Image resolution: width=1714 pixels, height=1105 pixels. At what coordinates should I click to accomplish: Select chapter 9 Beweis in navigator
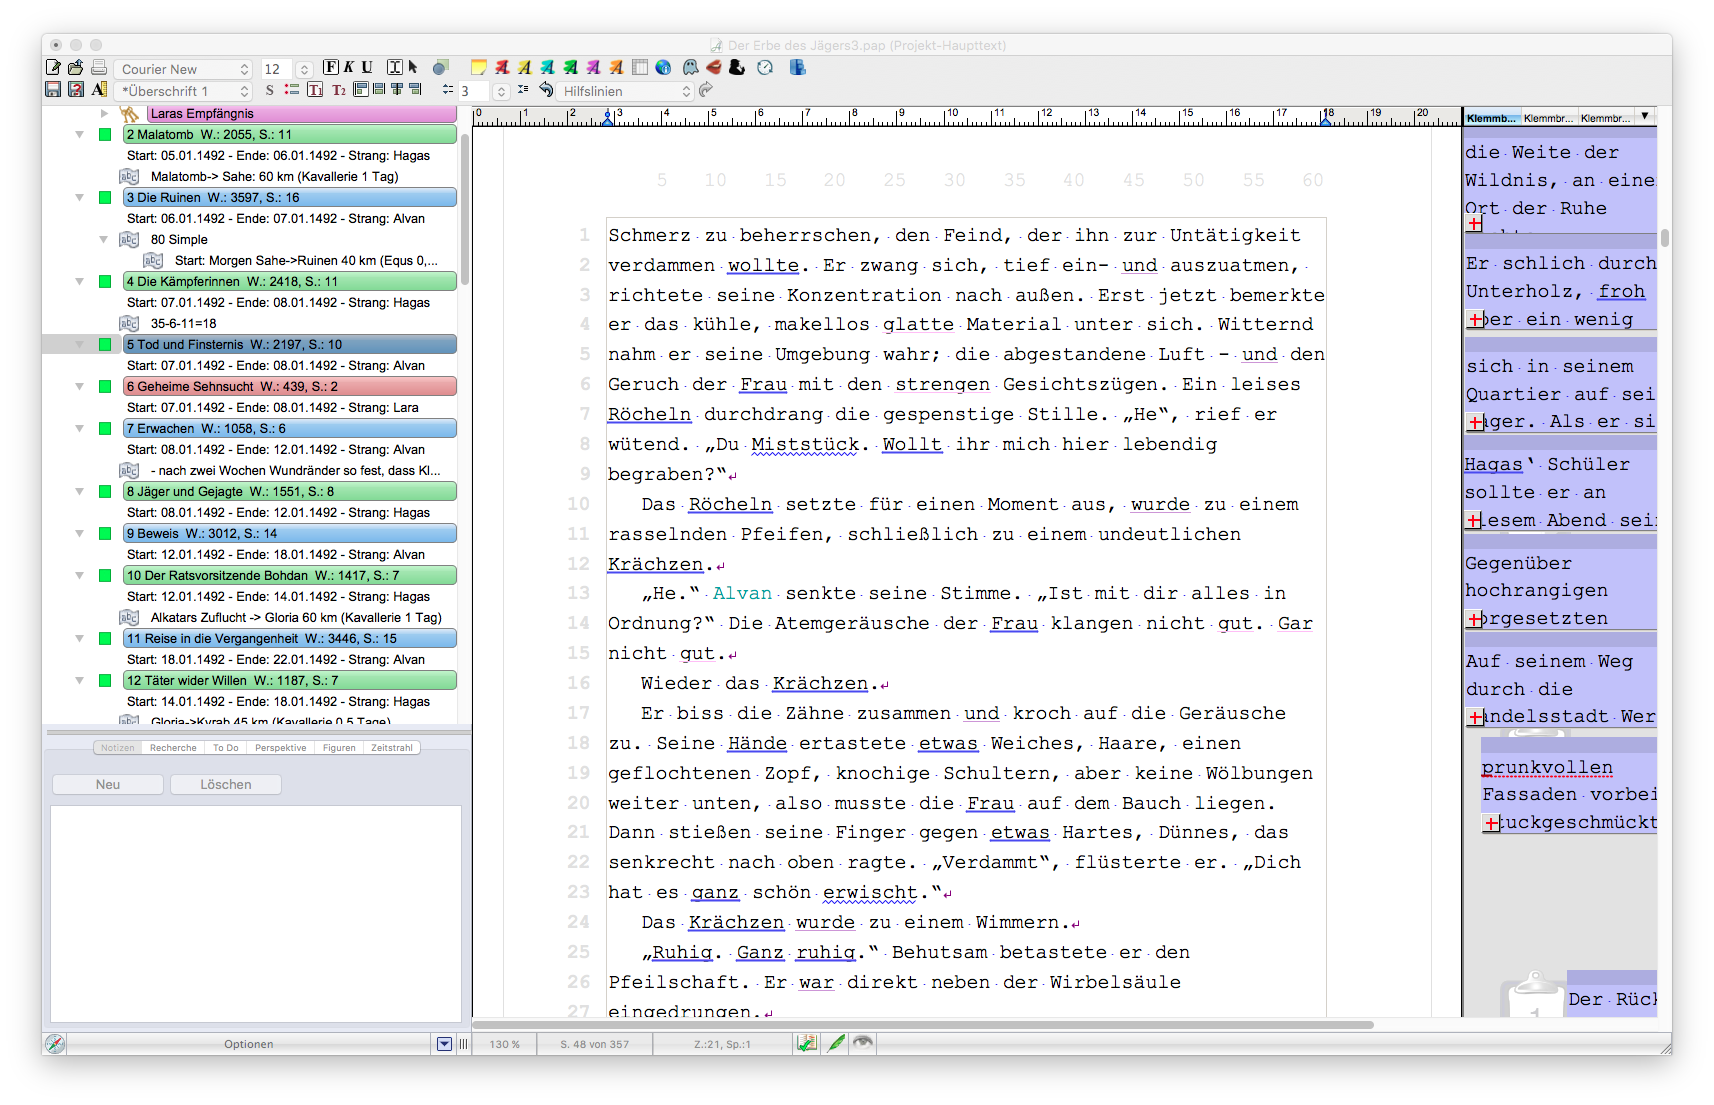pos(289,534)
